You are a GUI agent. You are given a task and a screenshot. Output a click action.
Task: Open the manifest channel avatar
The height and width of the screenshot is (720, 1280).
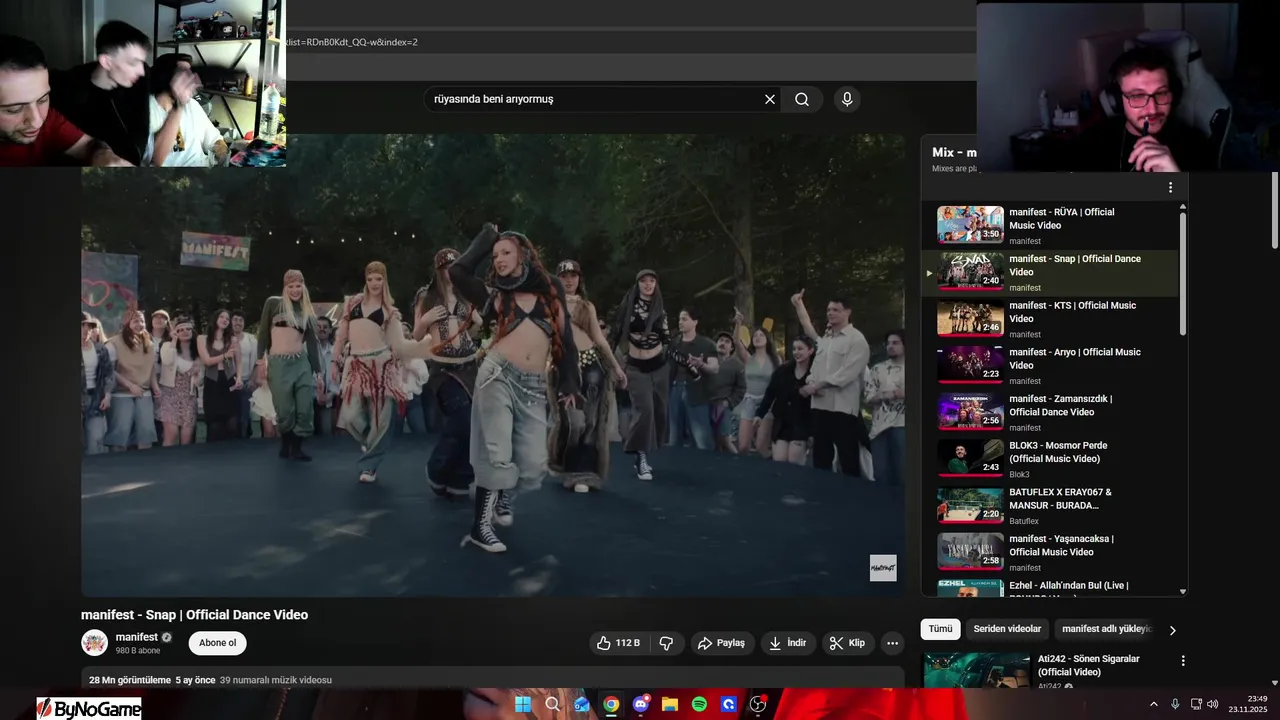click(94, 643)
